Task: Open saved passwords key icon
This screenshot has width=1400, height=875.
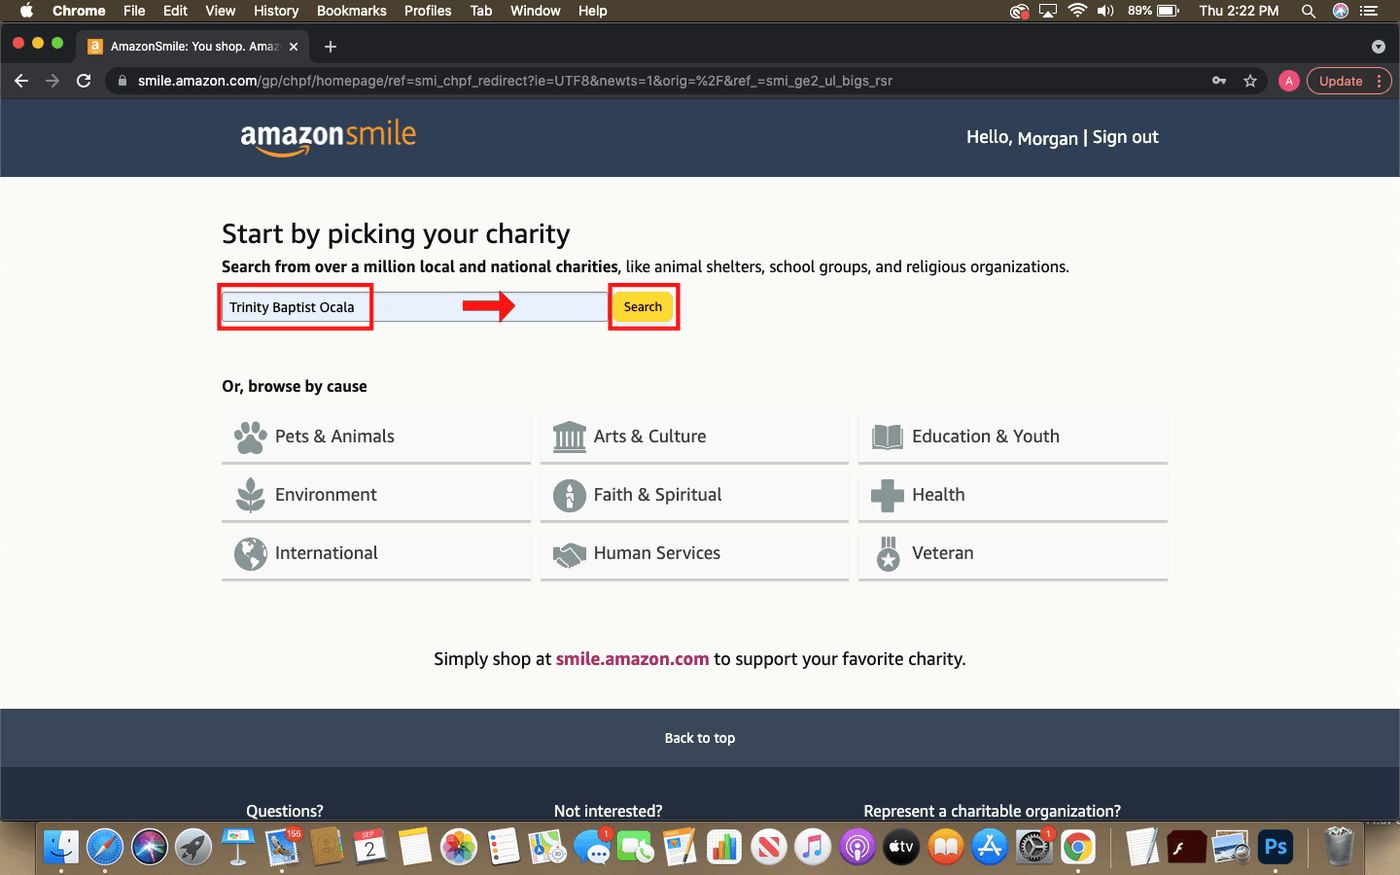Action: pos(1219,81)
